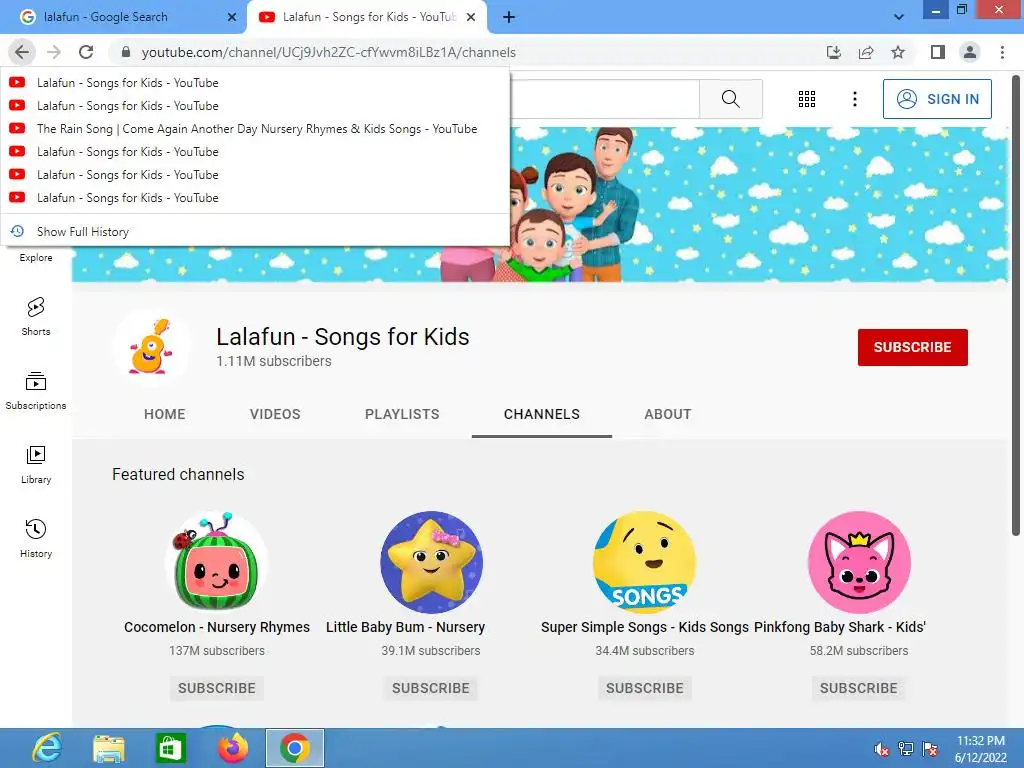Open the channel VIDEOS tab
Screen dimensions: 1024x768
tap(275, 414)
